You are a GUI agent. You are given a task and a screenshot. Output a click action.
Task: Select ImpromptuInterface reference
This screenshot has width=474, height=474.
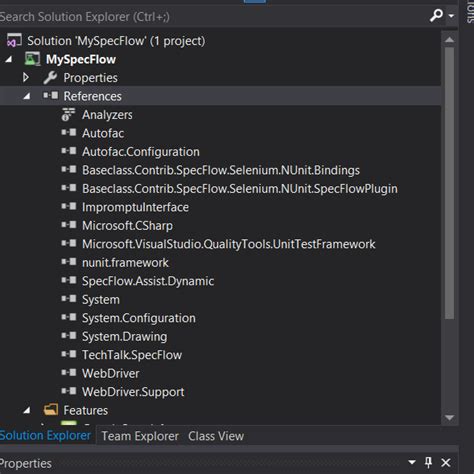135,207
